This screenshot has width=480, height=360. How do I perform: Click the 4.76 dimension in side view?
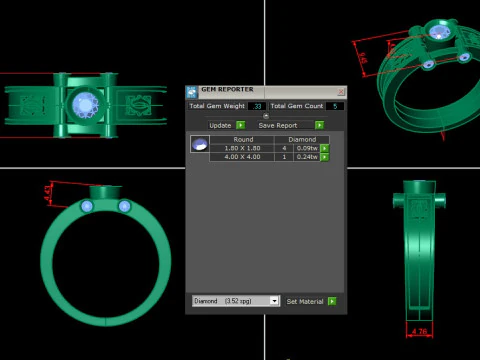419,331
